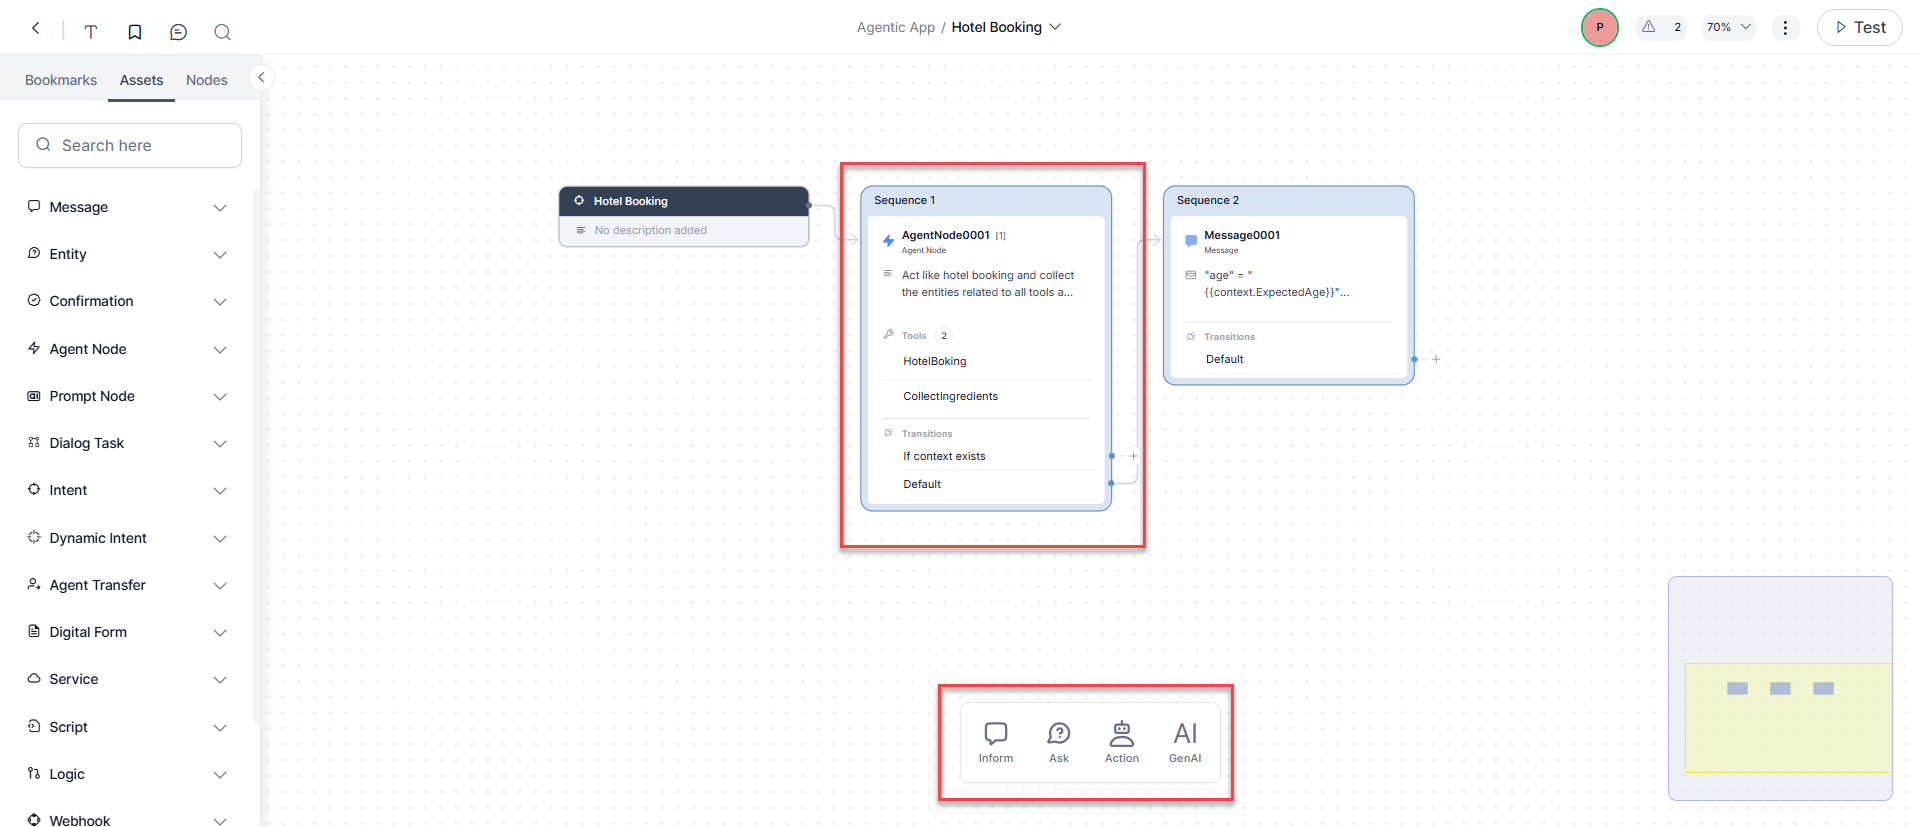The image size is (1920, 827).
Task: Open the bookmark icon in top toolbar
Action: click(x=135, y=32)
